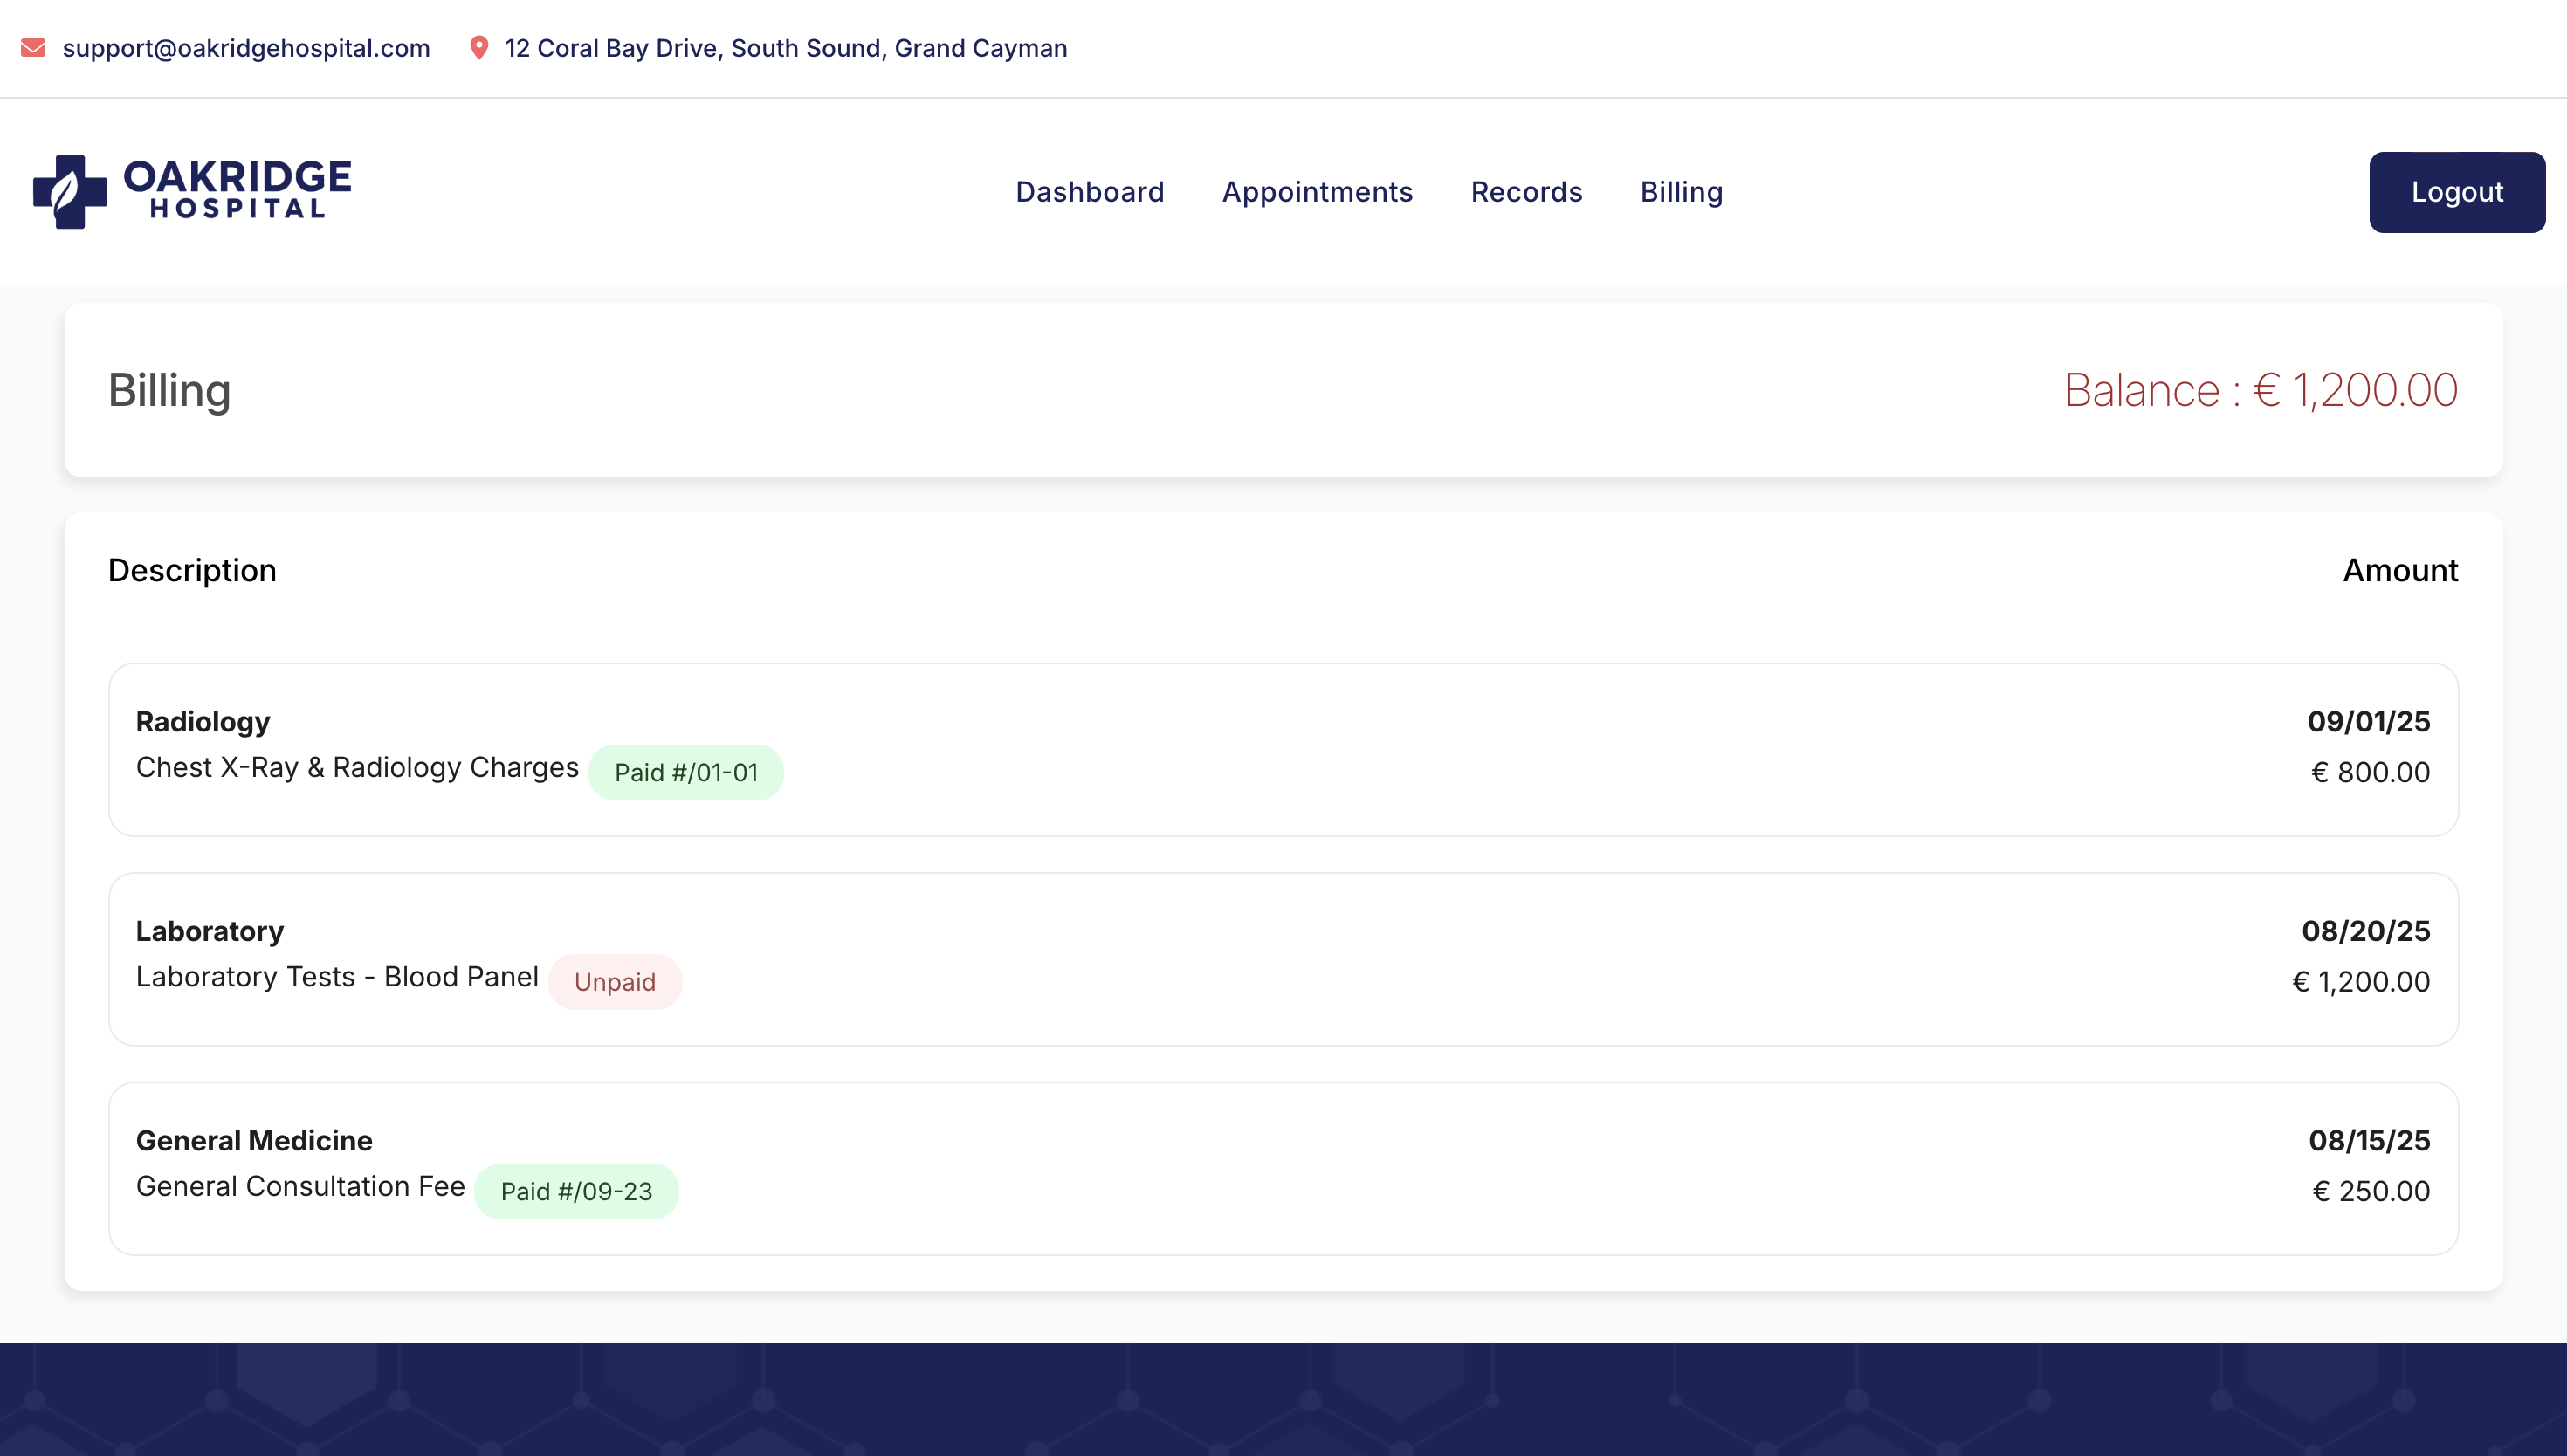Image resolution: width=2567 pixels, height=1456 pixels.
Task: Click General Consultation Fee text
Action: [x=300, y=1186]
